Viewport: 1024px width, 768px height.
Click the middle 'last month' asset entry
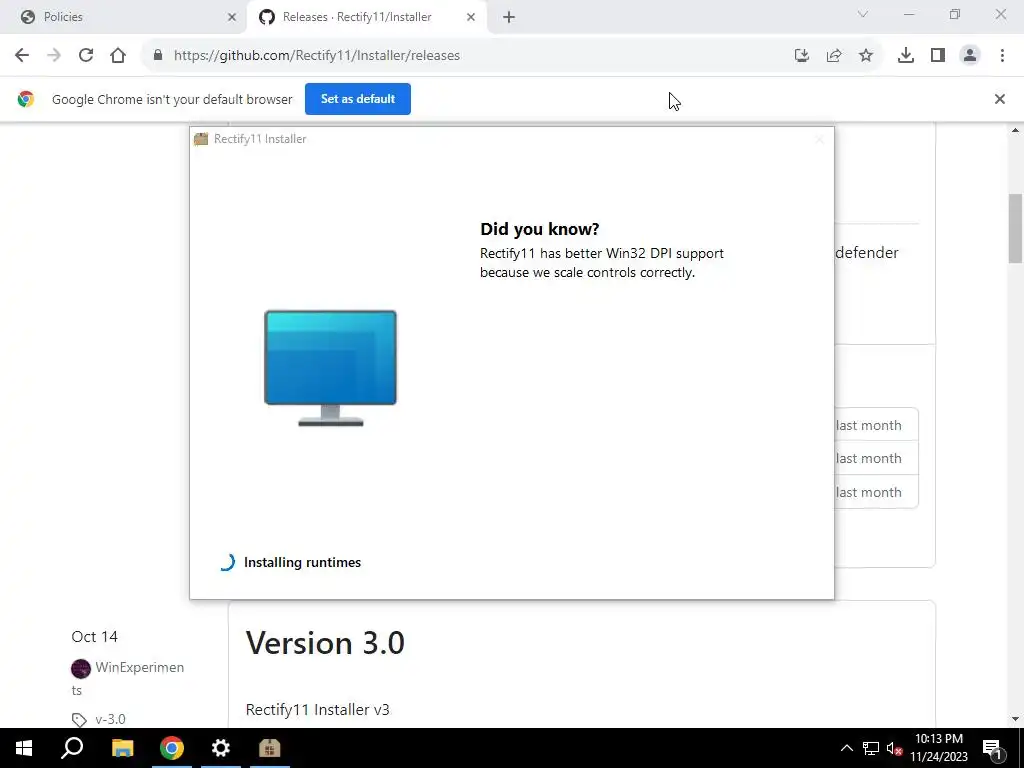click(x=868, y=458)
